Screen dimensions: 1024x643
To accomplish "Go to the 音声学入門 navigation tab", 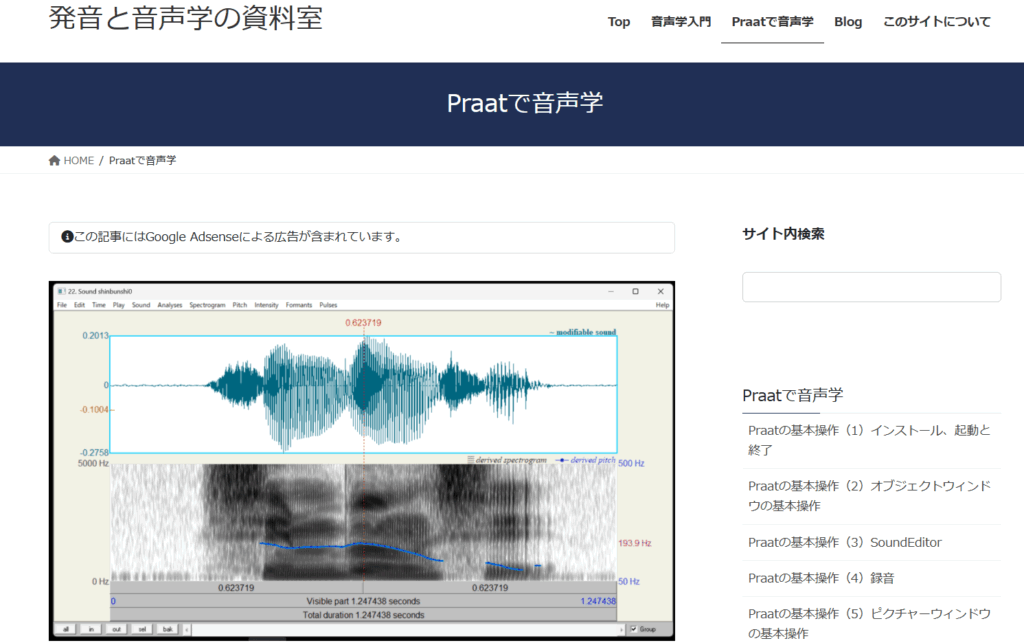I will click(x=681, y=22).
